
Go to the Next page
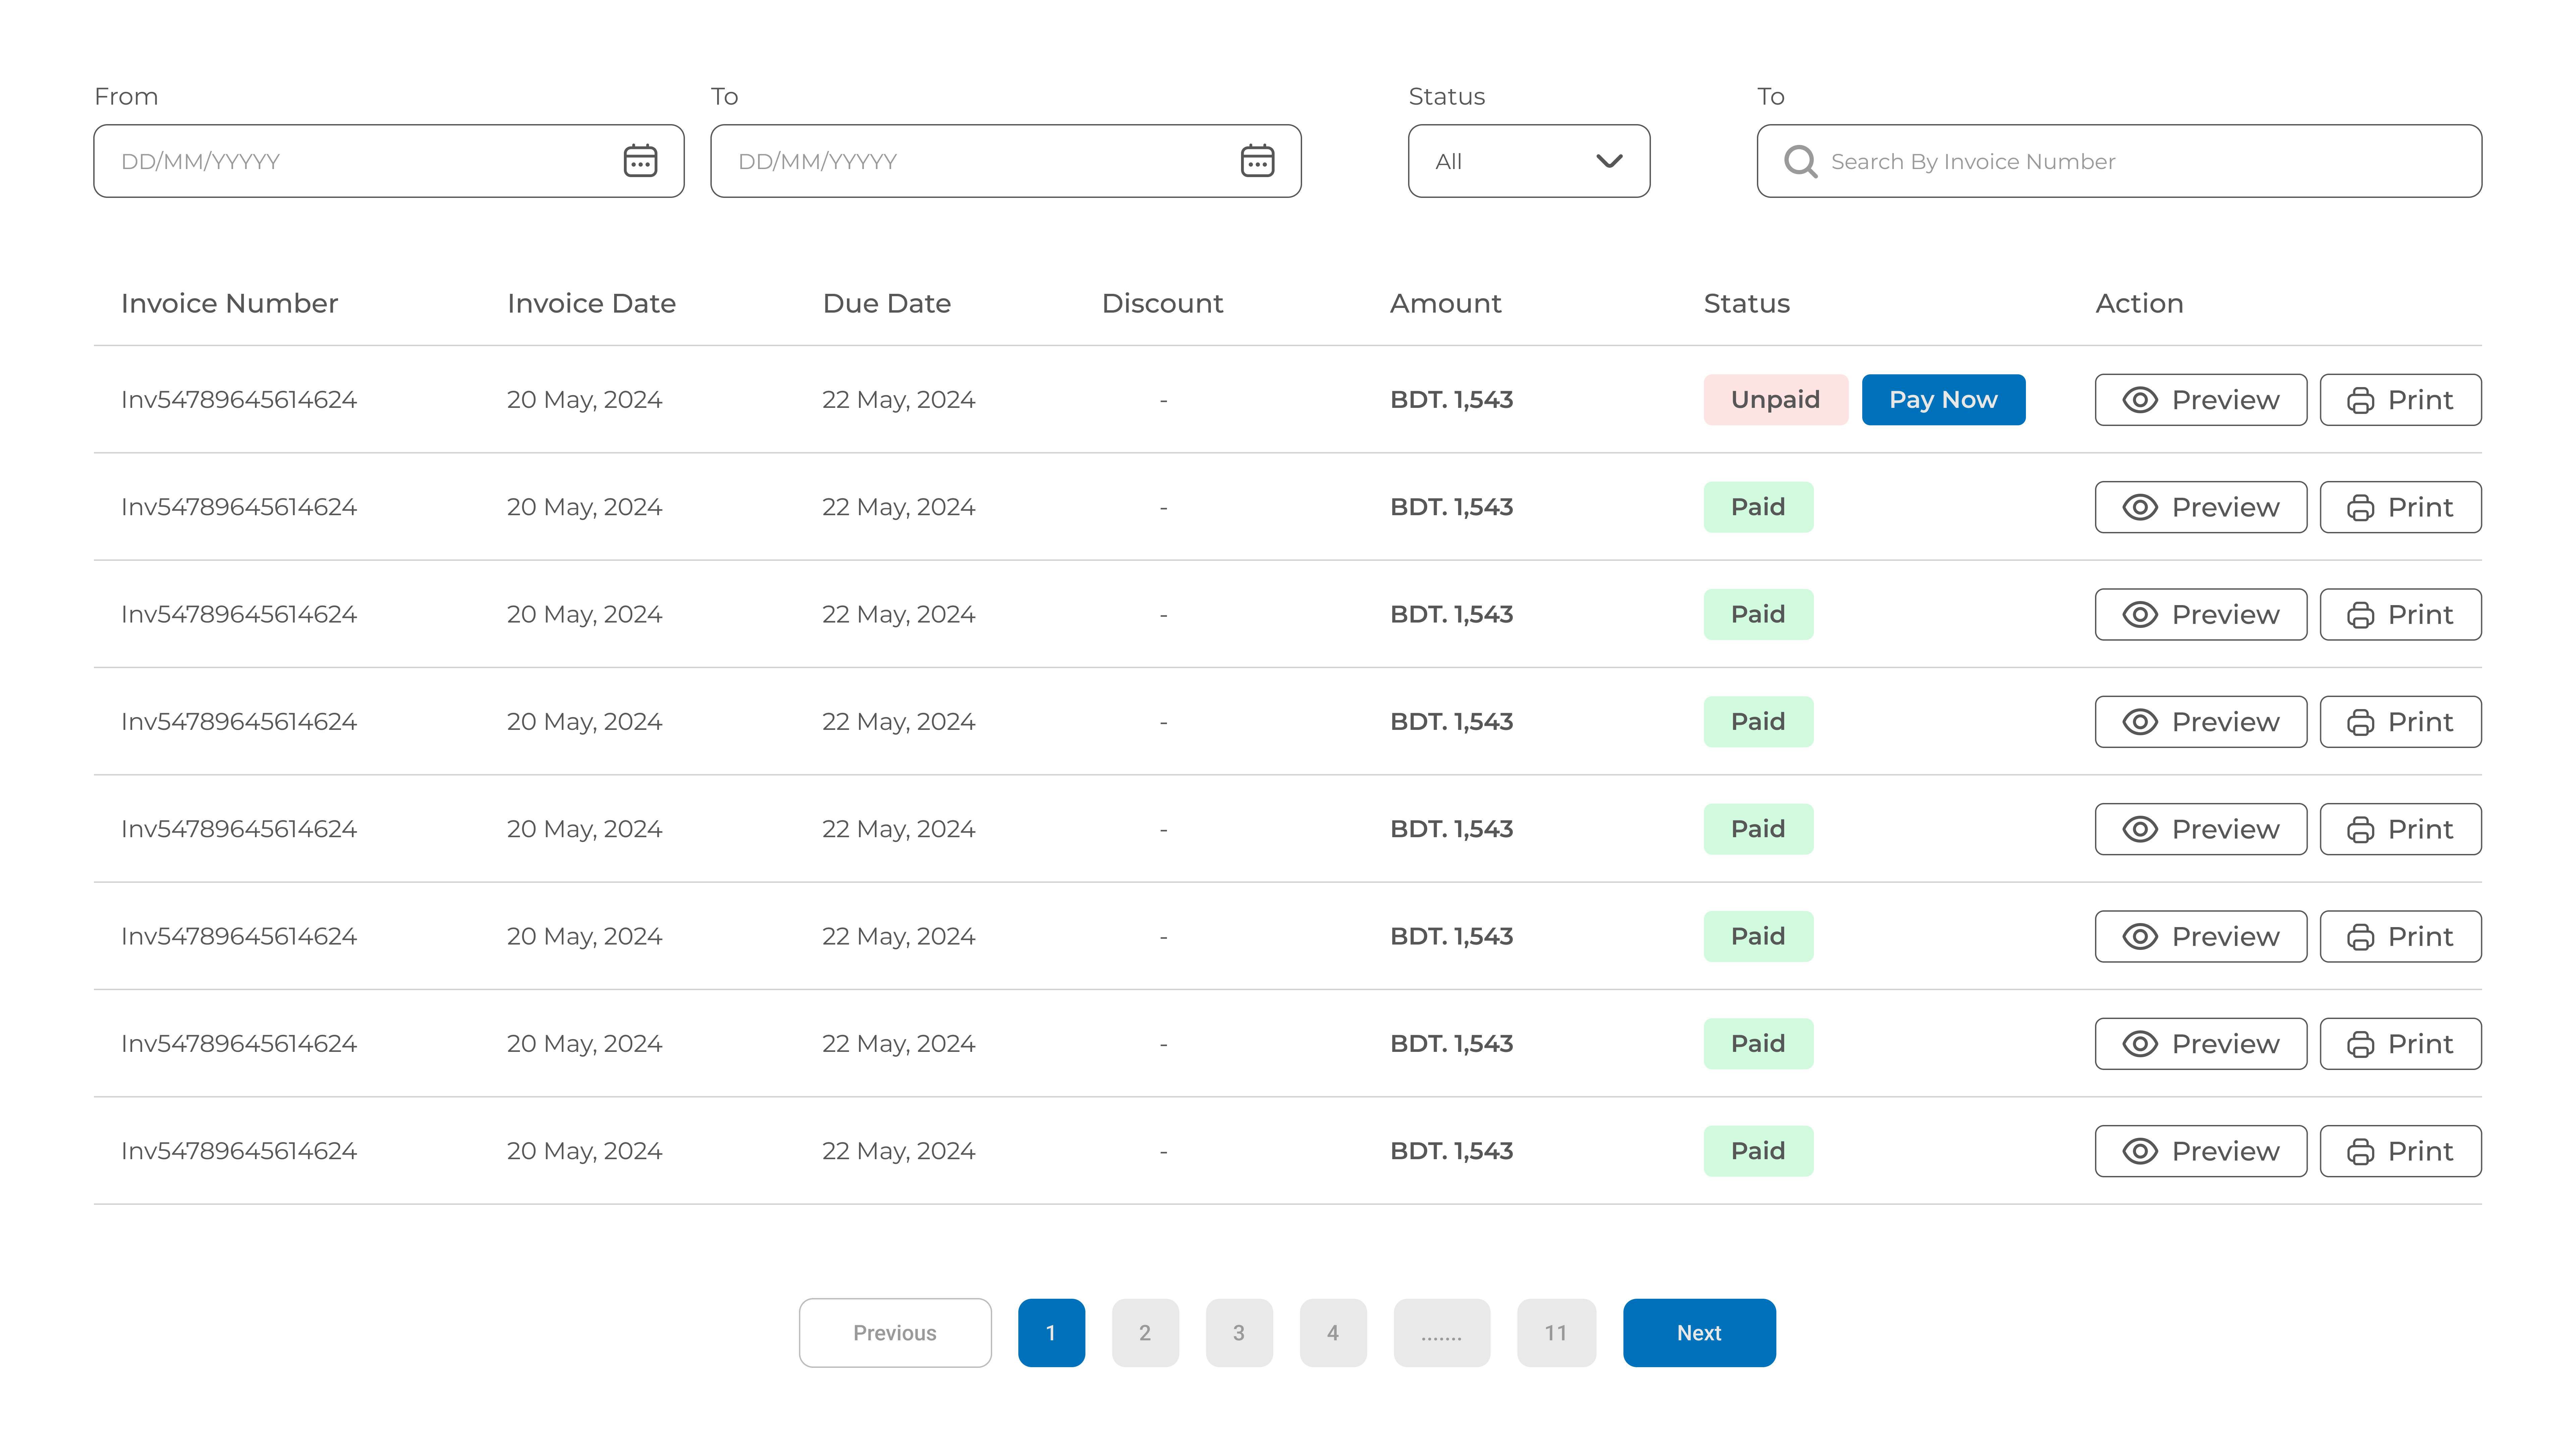(x=1699, y=1333)
